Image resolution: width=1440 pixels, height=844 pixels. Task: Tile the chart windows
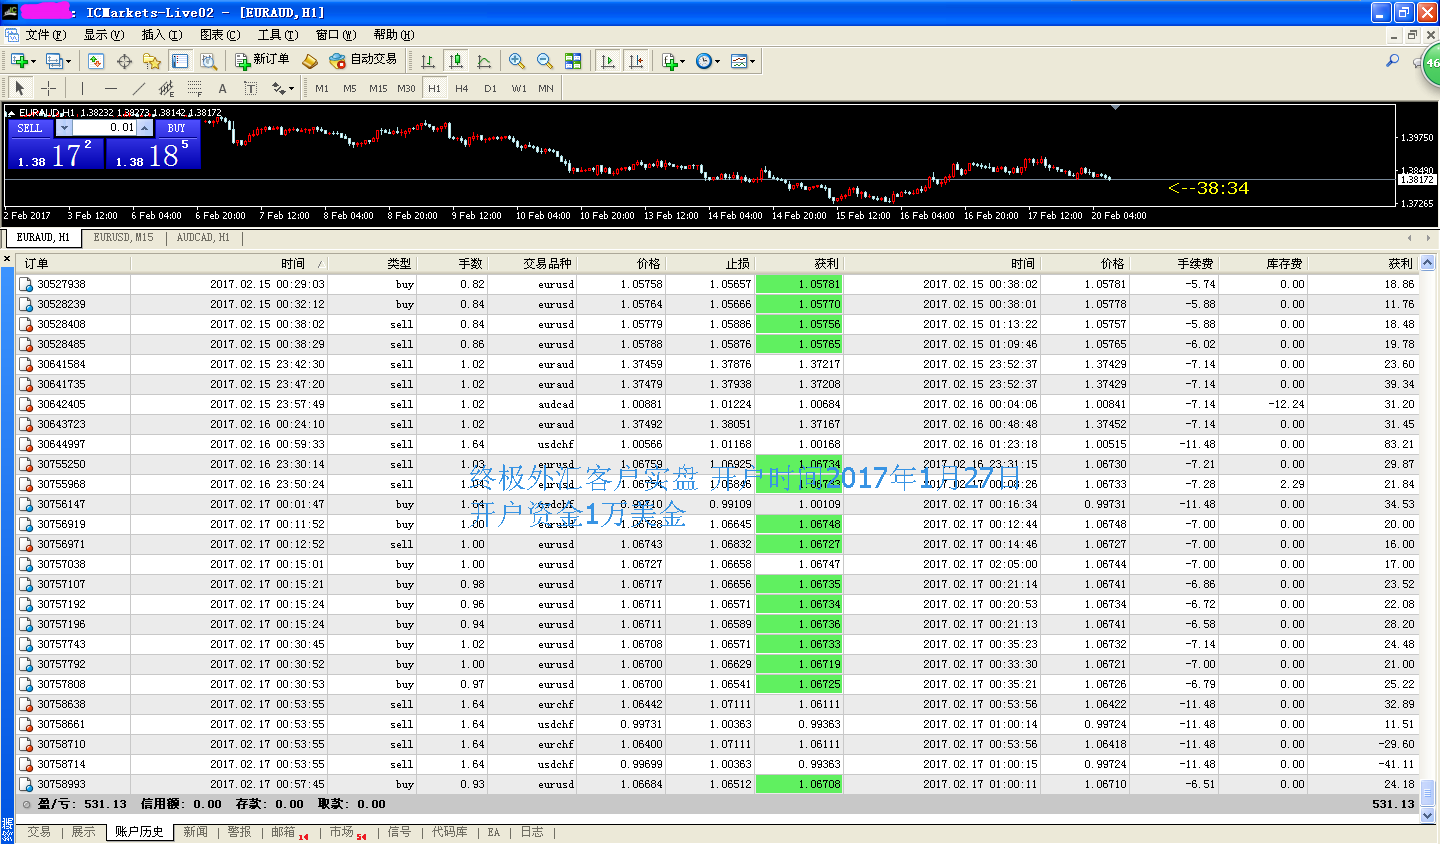tap(573, 61)
